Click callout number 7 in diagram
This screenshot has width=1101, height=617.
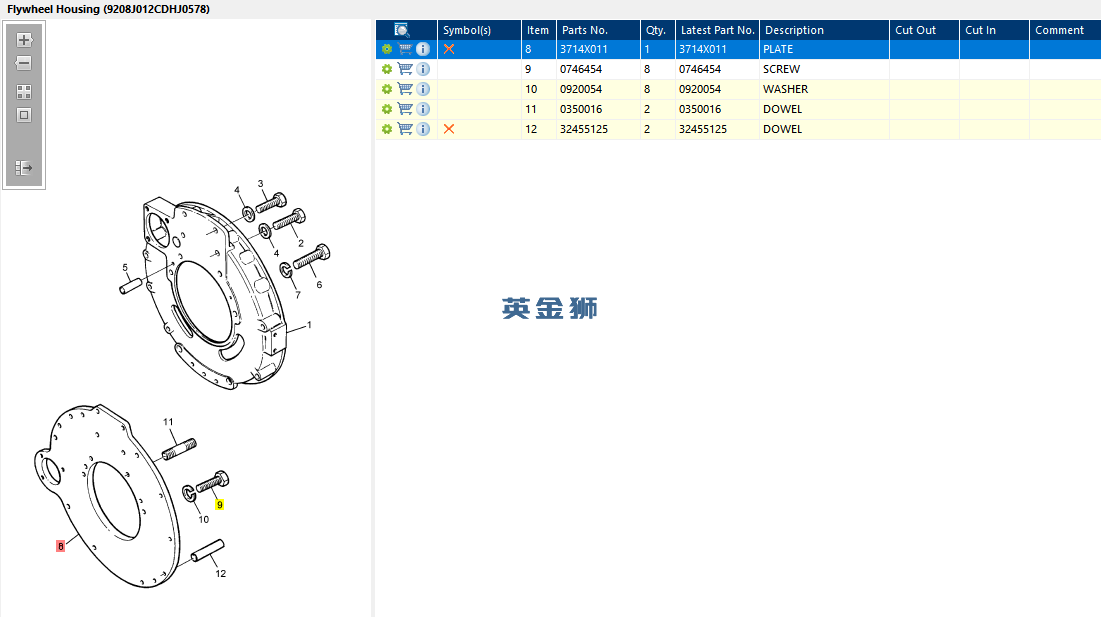tap(298, 295)
